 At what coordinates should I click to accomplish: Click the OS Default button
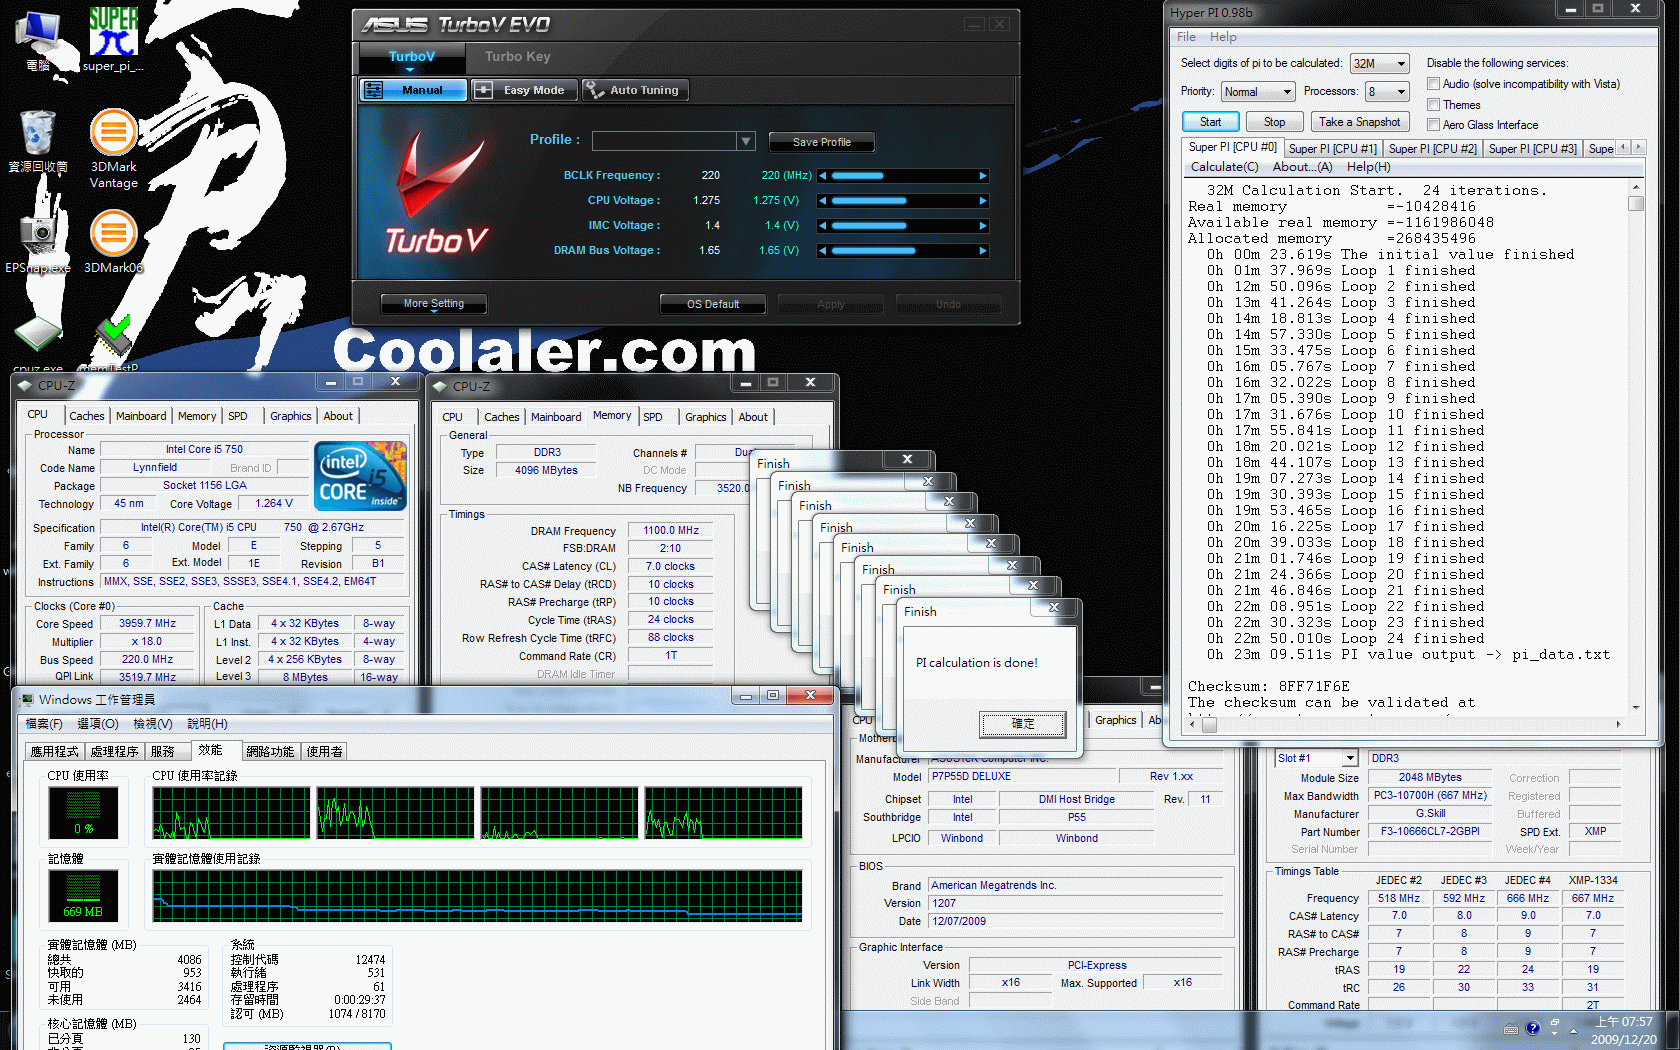713,304
